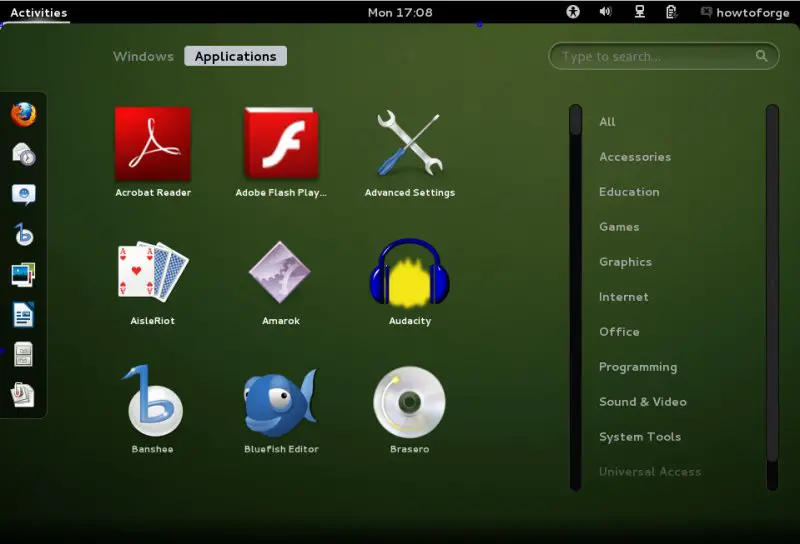Click the category list scrollbar
This screenshot has height=544, width=800.
pyautogui.click(x=772, y=297)
